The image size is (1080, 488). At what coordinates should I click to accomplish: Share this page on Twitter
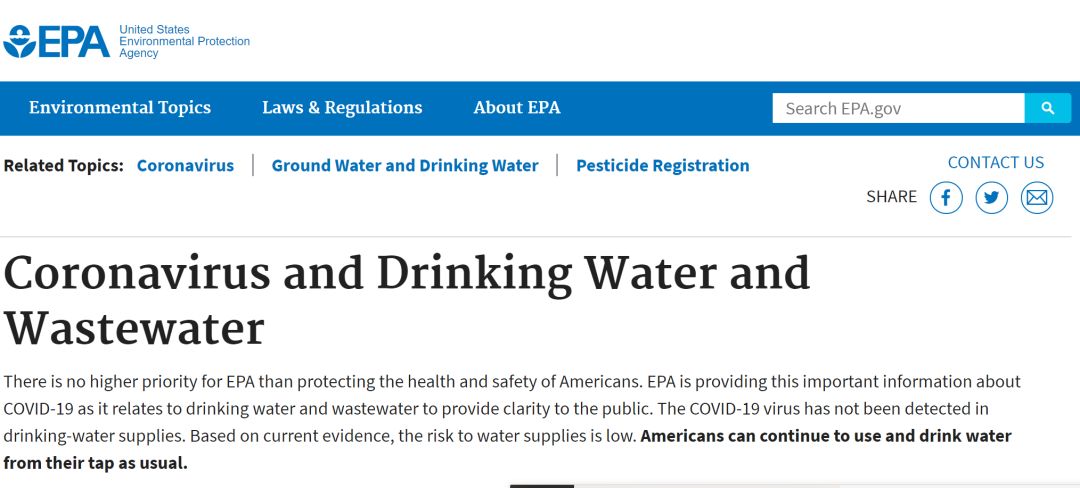tap(991, 198)
